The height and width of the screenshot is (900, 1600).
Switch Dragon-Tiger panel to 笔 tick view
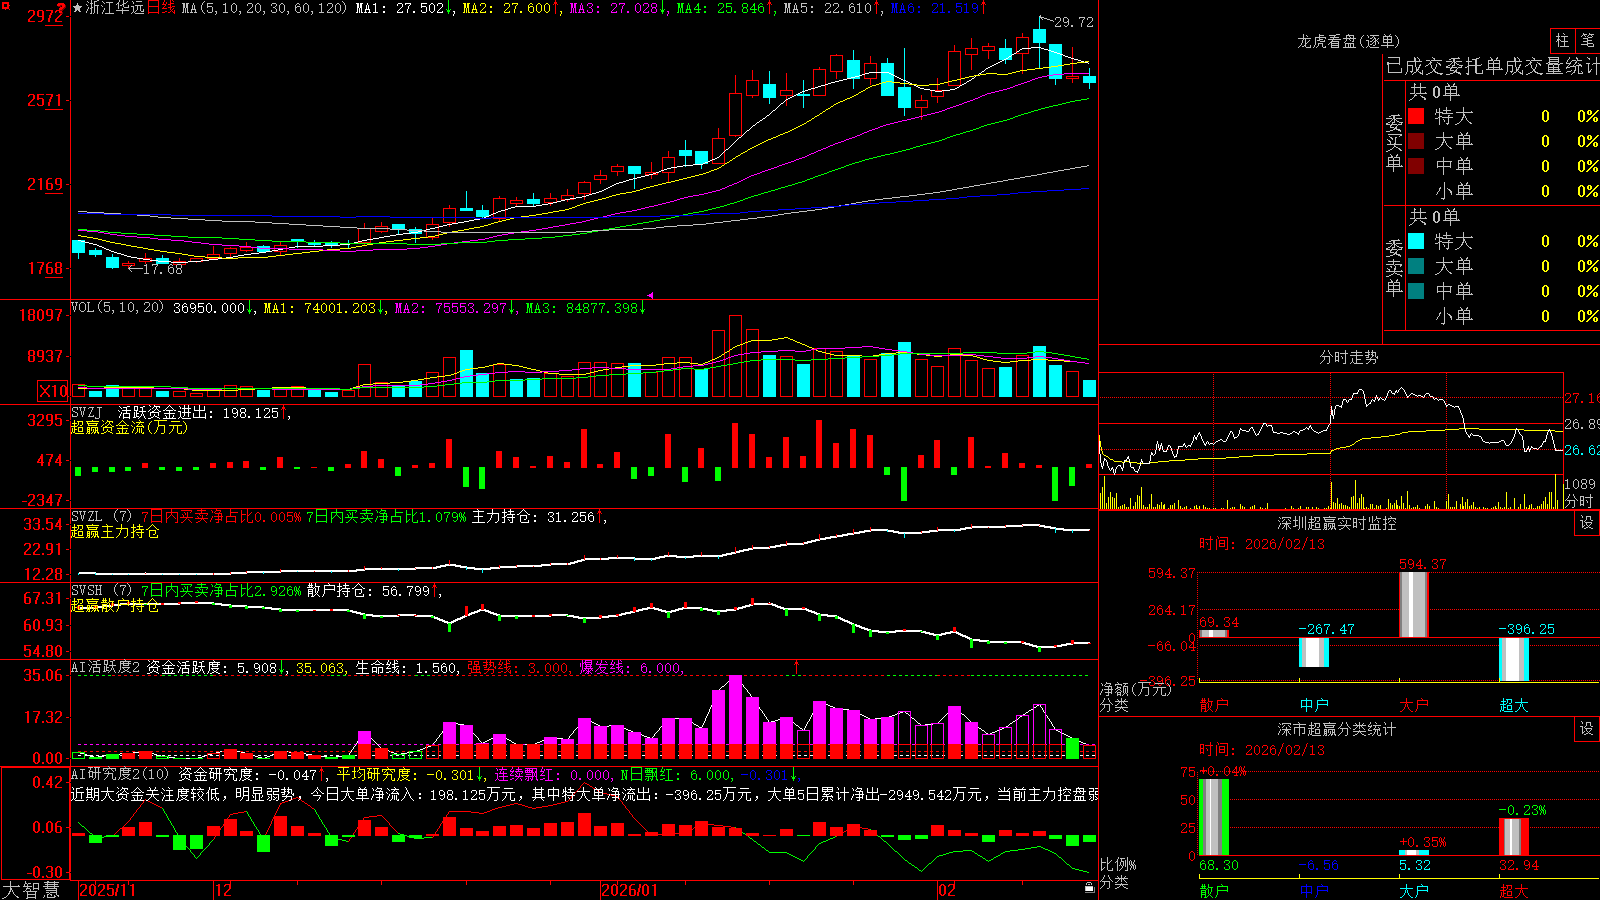(1587, 40)
